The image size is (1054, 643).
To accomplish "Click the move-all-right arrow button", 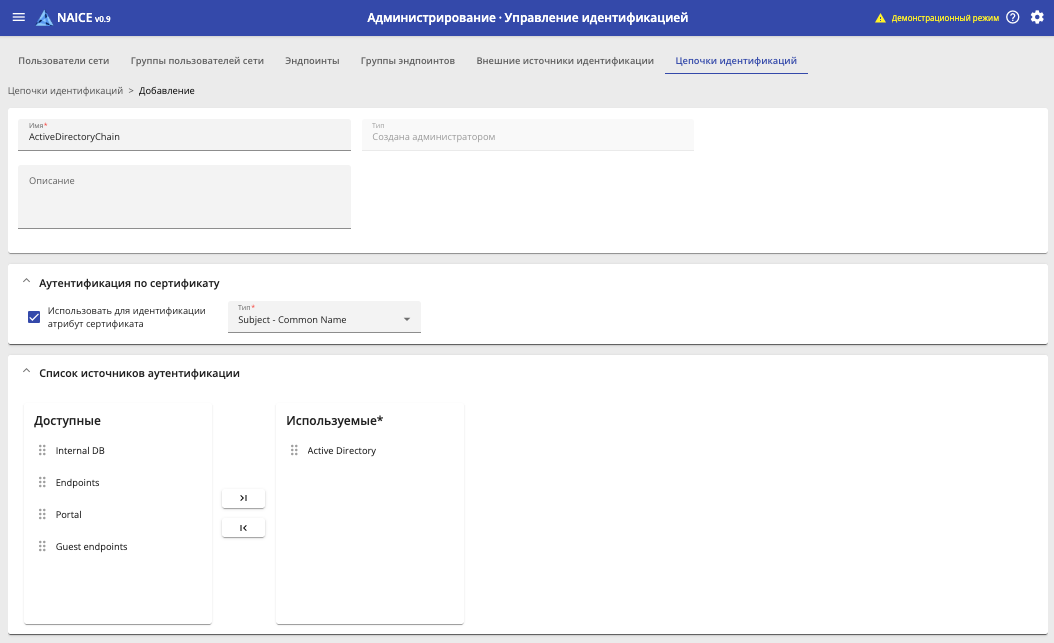I will pos(243,498).
